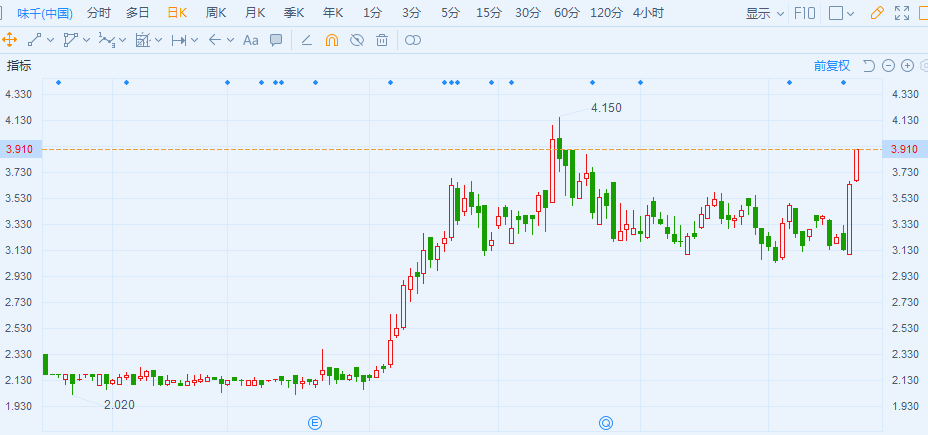The width and height of the screenshot is (928, 435).
Task: Click the circled Q event marker
Action: point(605,423)
